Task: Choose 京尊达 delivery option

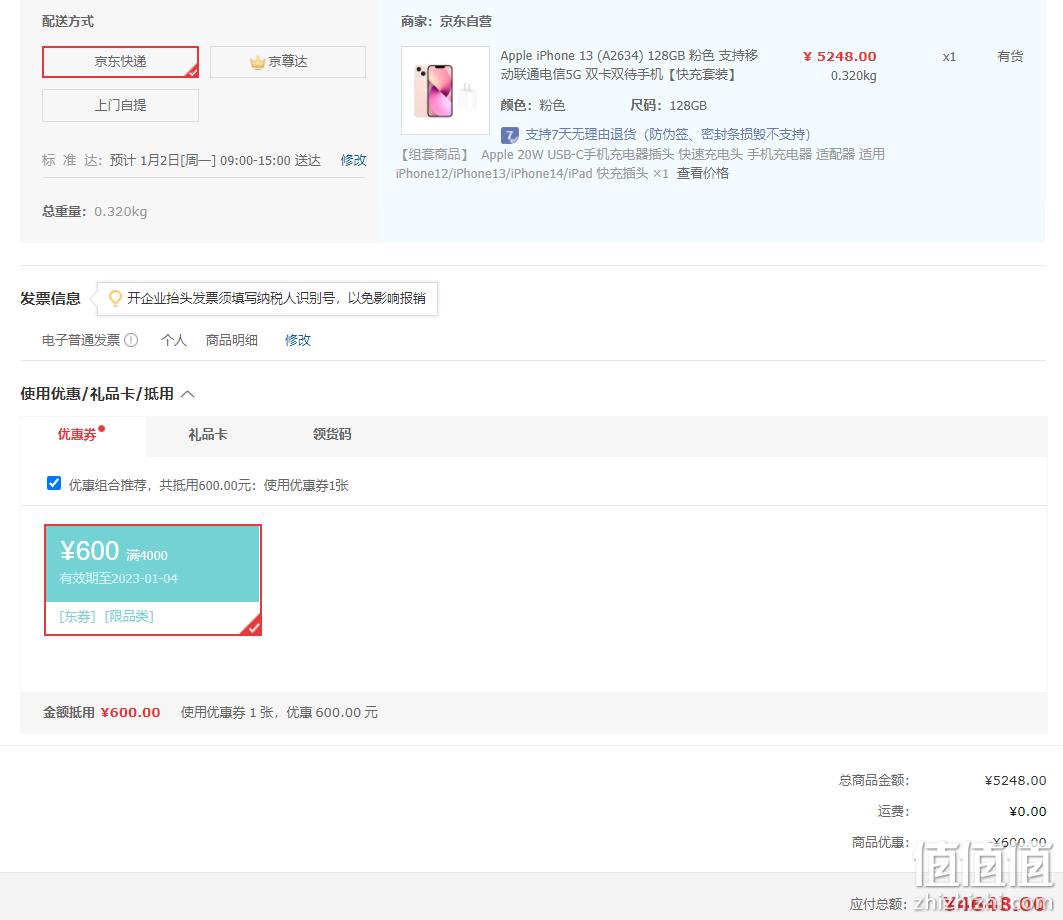Action: click(x=288, y=62)
